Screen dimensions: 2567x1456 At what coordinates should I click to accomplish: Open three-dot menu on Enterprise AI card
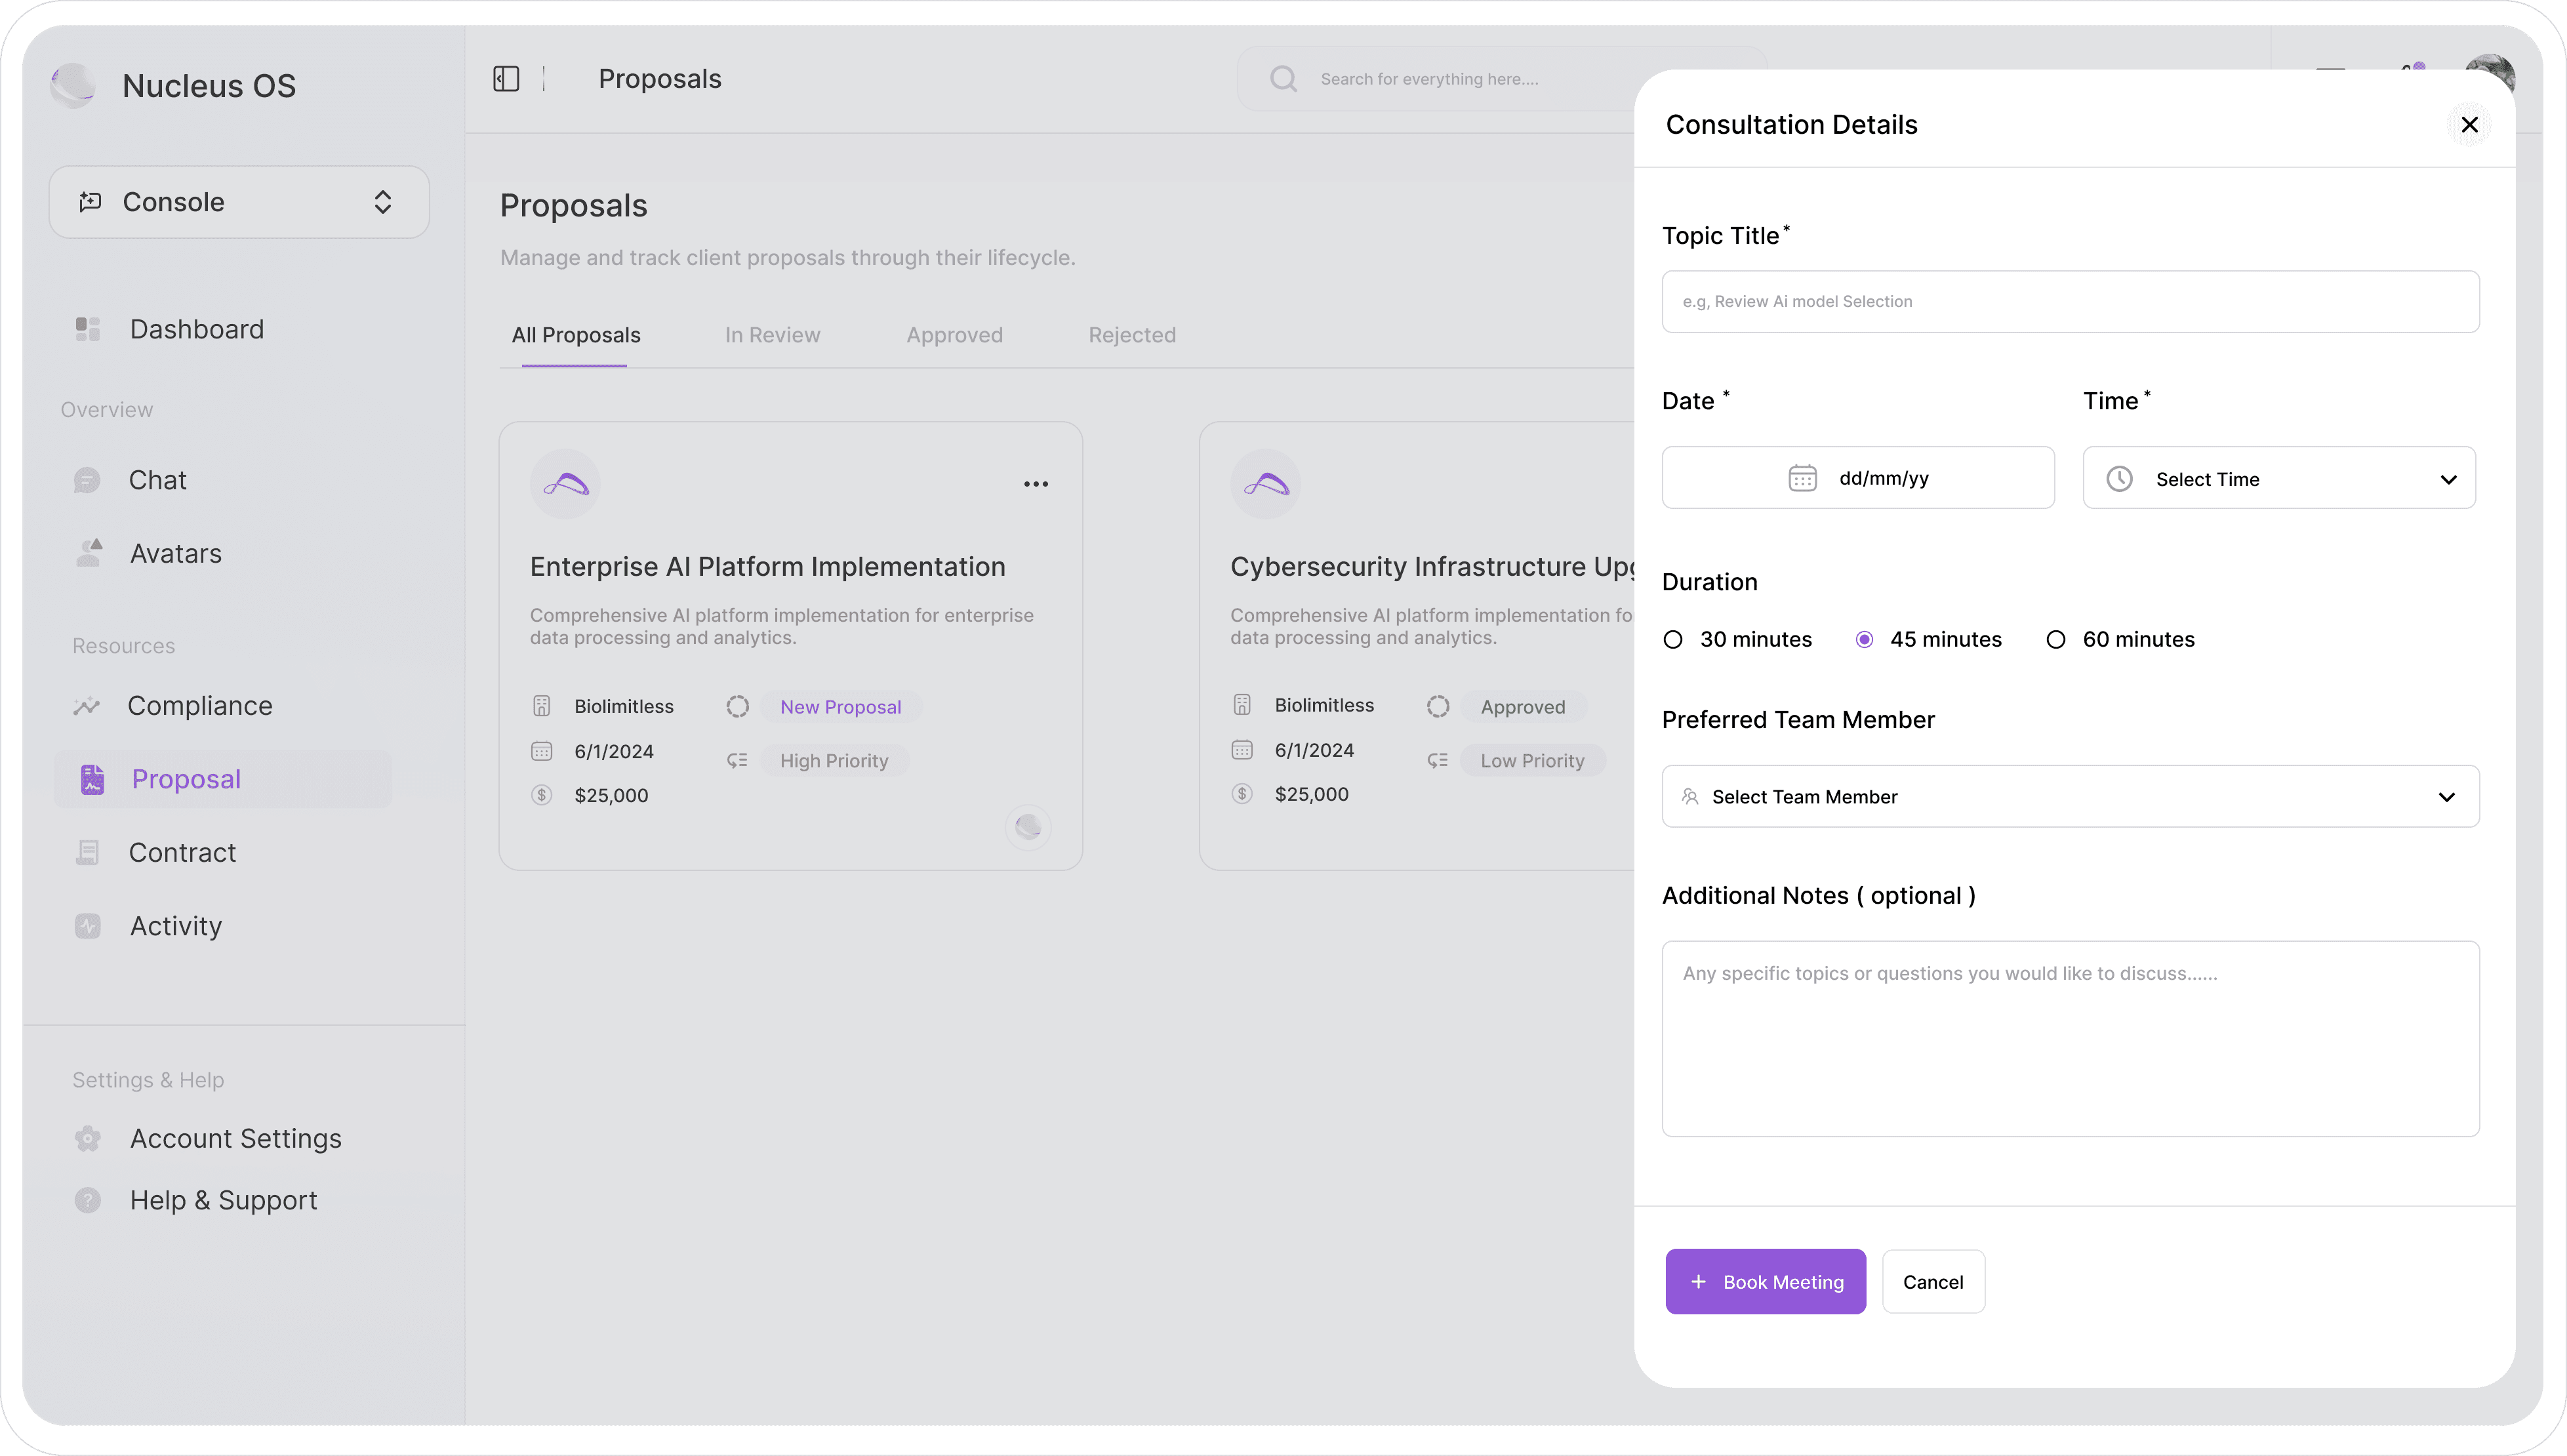tap(1035, 484)
